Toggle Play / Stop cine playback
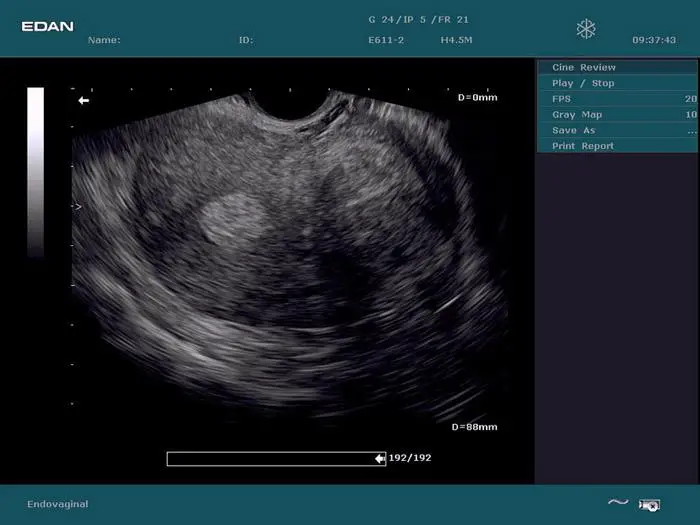The width and height of the screenshot is (700, 525). (583, 83)
